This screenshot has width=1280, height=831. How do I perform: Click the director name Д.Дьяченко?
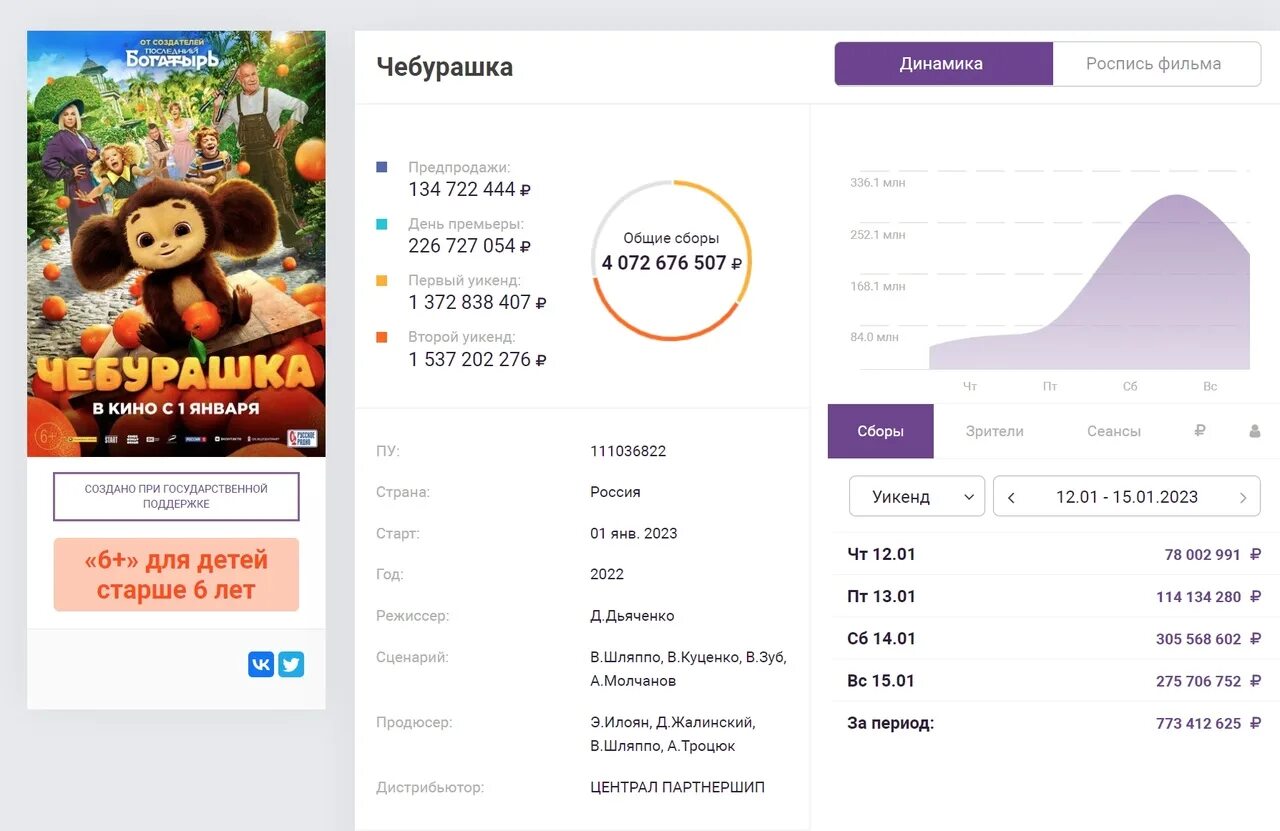click(632, 615)
